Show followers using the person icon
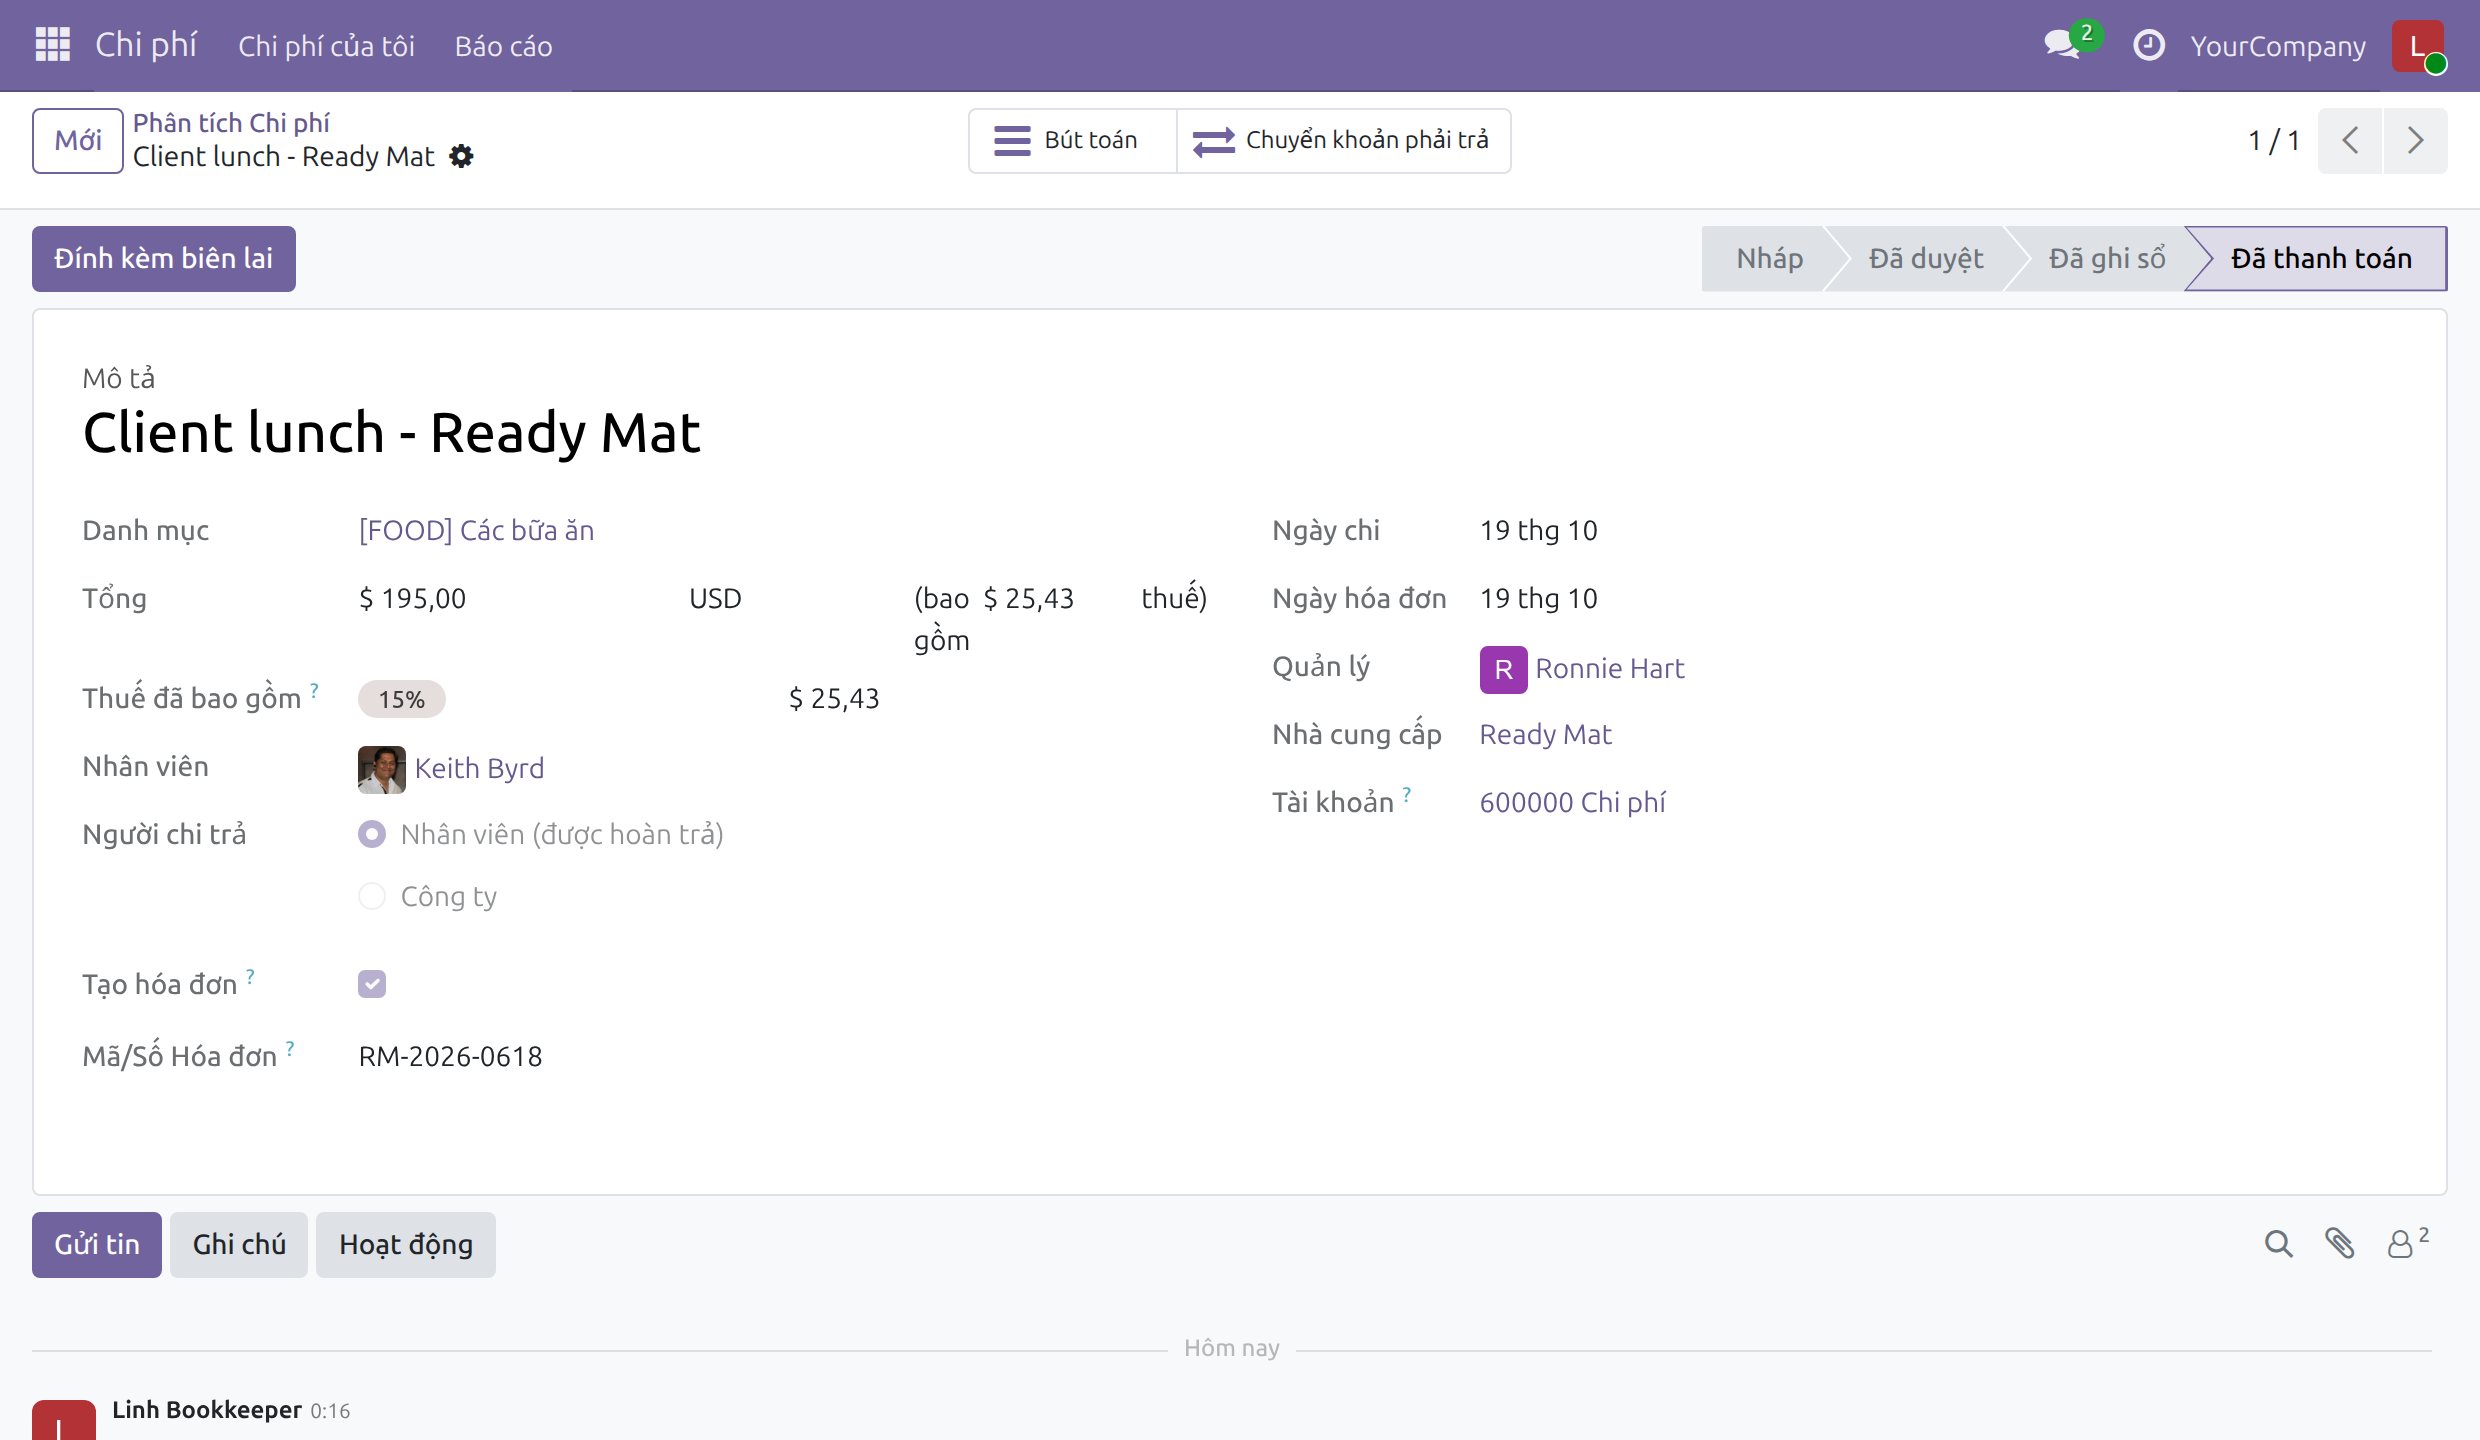Screen dimensions: 2480x1440 tap(2407, 1244)
